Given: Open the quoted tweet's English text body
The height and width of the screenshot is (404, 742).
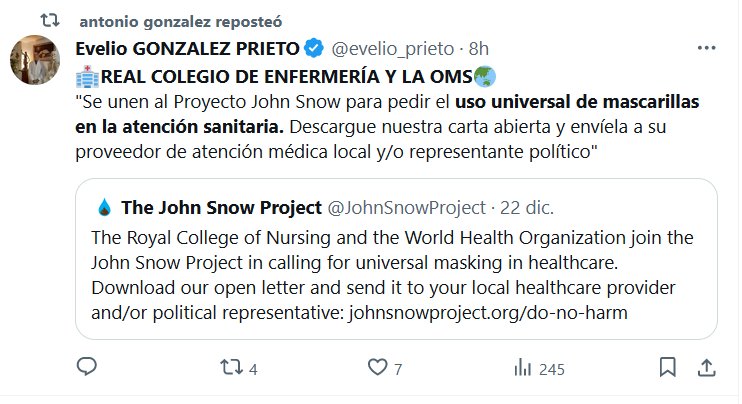Looking at the screenshot, I should pos(392,275).
